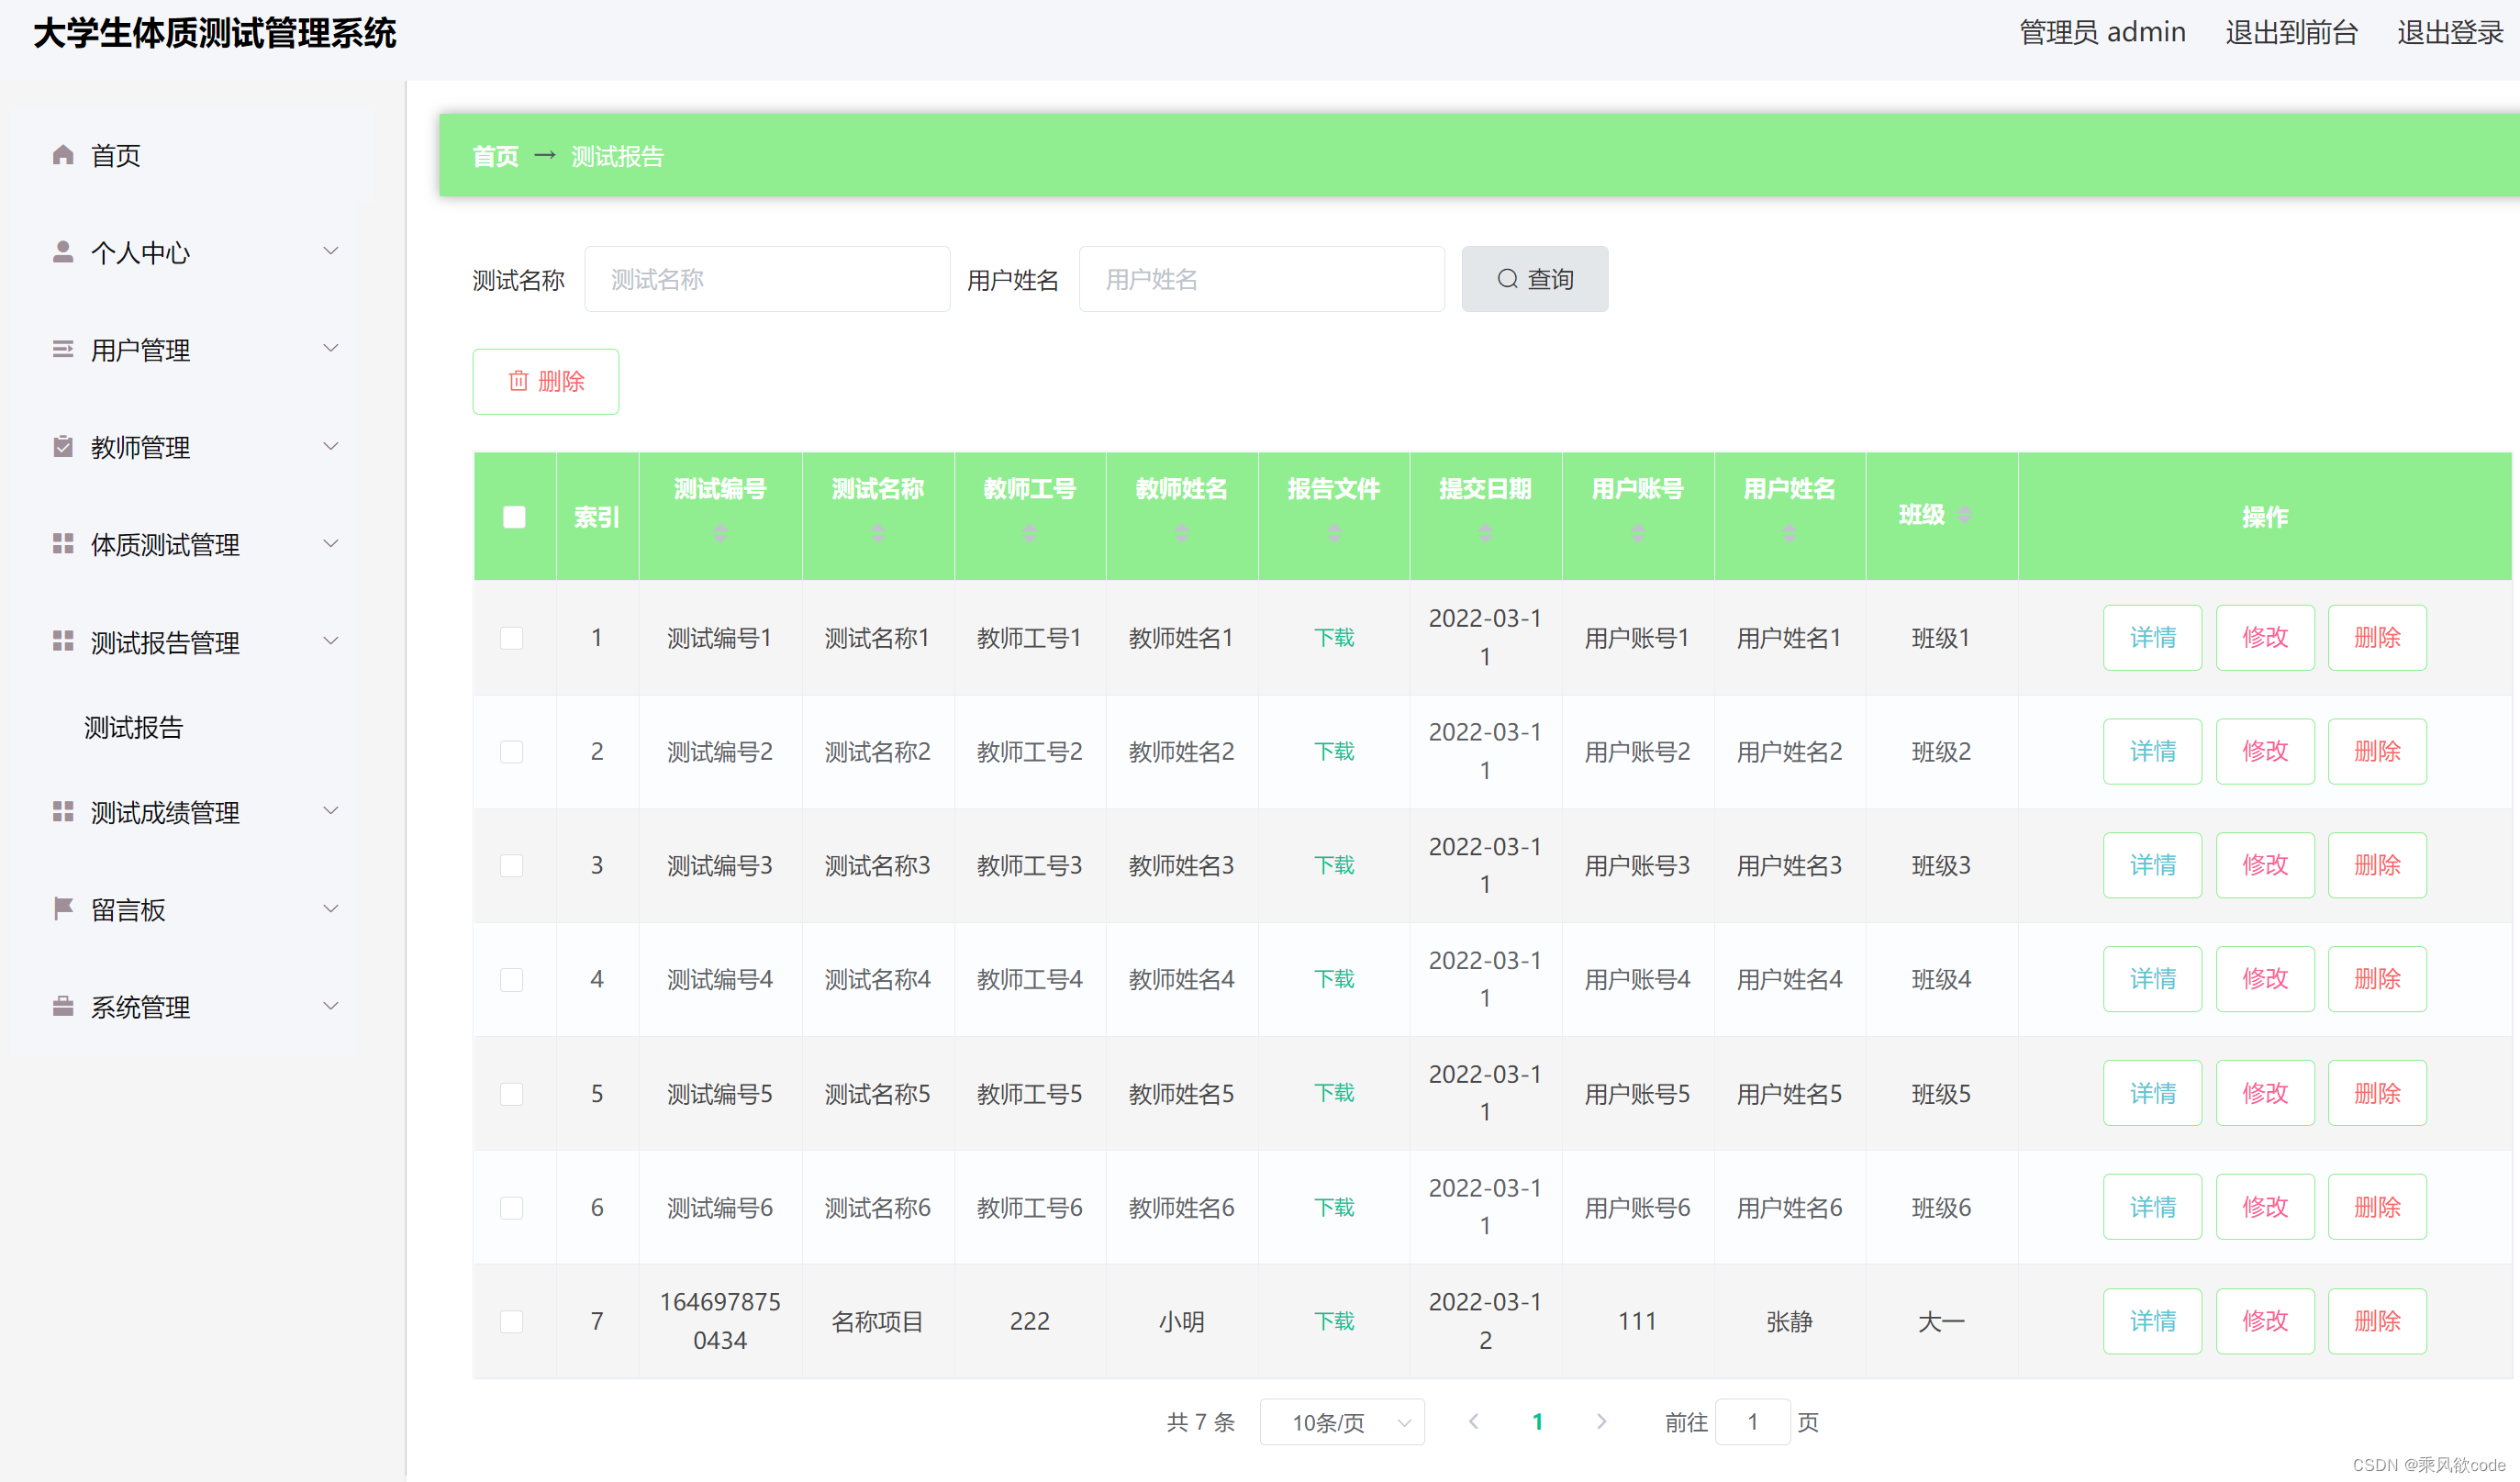The image size is (2520, 1482).
Task: Click the person icon for 个人中心
Action: (63, 252)
